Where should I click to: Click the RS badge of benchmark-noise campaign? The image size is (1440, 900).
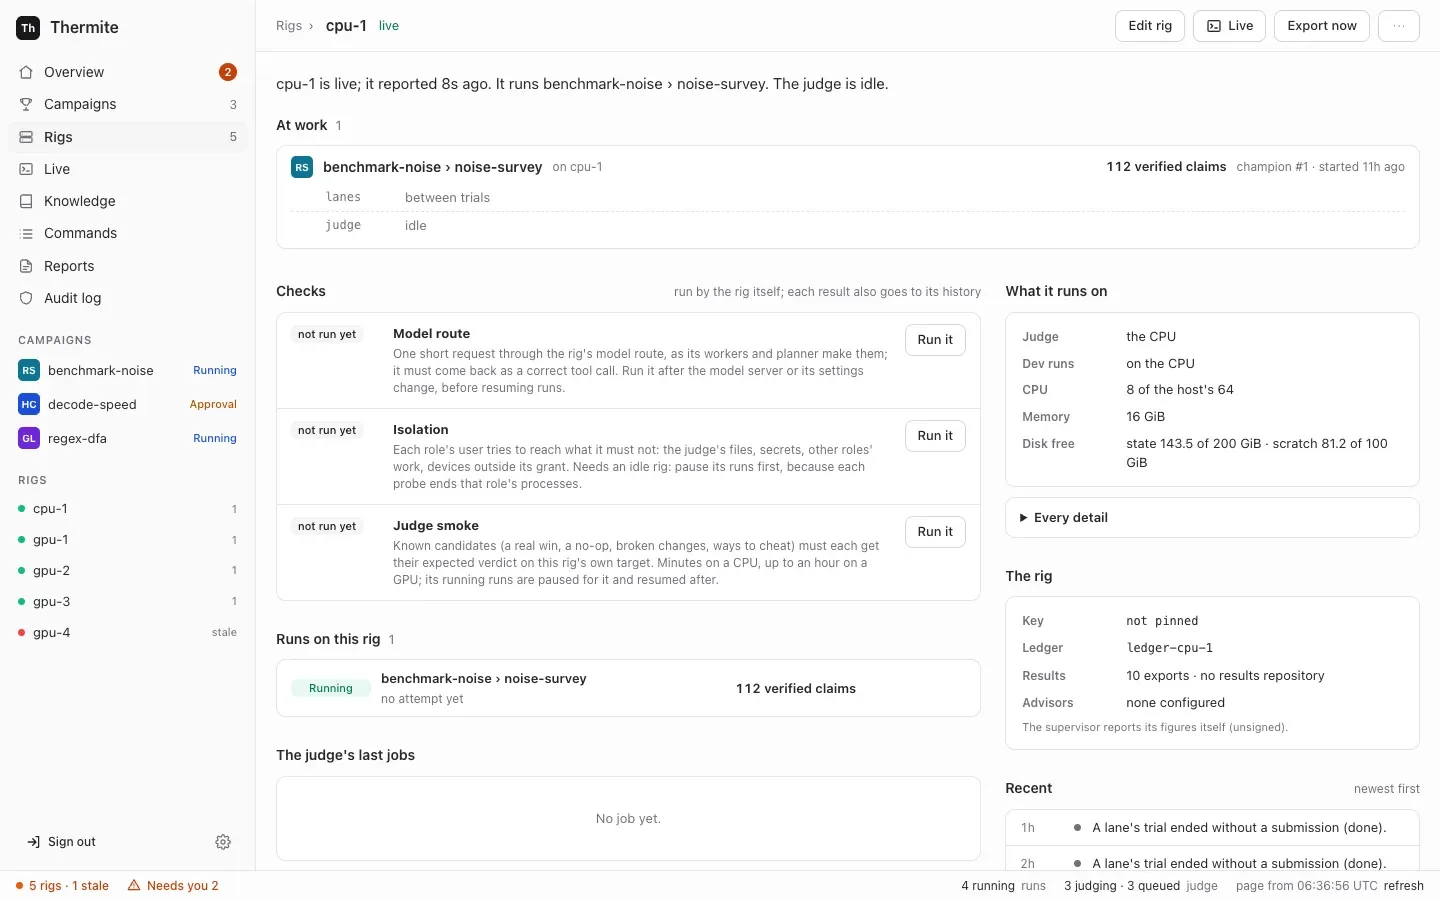[x=29, y=370]
